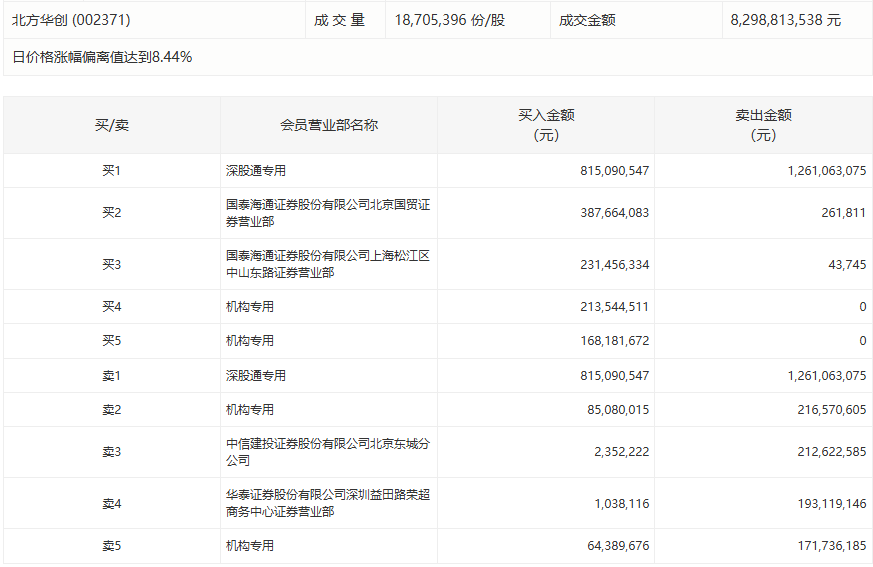Select buy amount 2,352,222
This screenshot has height=567, width=873.
tap(621, 452)
